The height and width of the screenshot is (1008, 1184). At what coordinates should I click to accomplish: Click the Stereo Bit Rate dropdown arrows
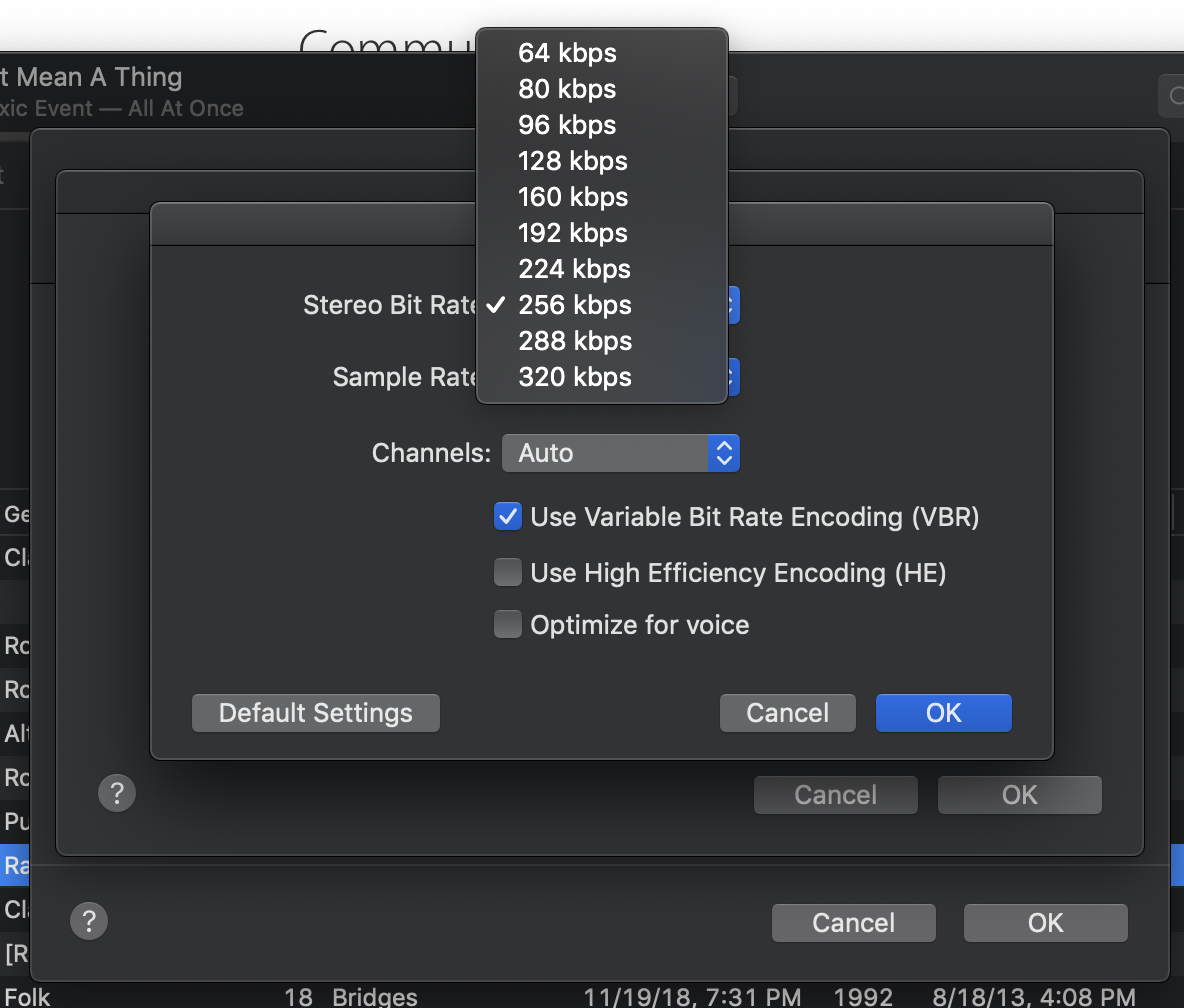pos(731,305)
